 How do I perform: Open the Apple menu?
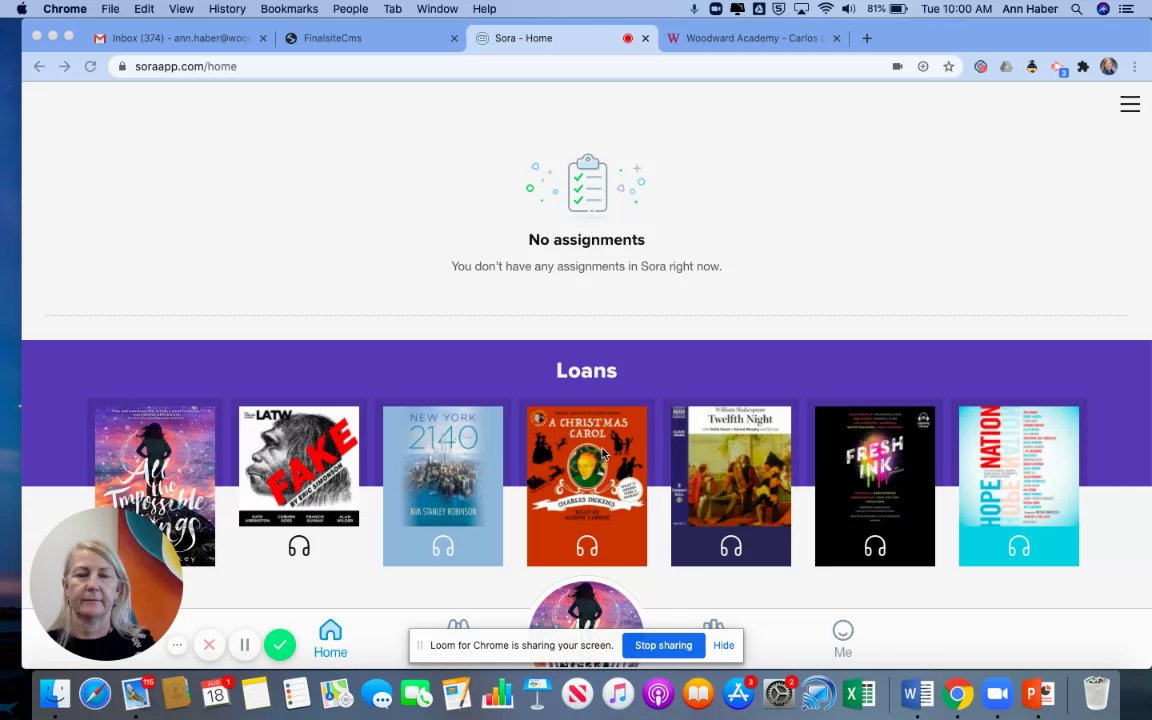[21, 9]
